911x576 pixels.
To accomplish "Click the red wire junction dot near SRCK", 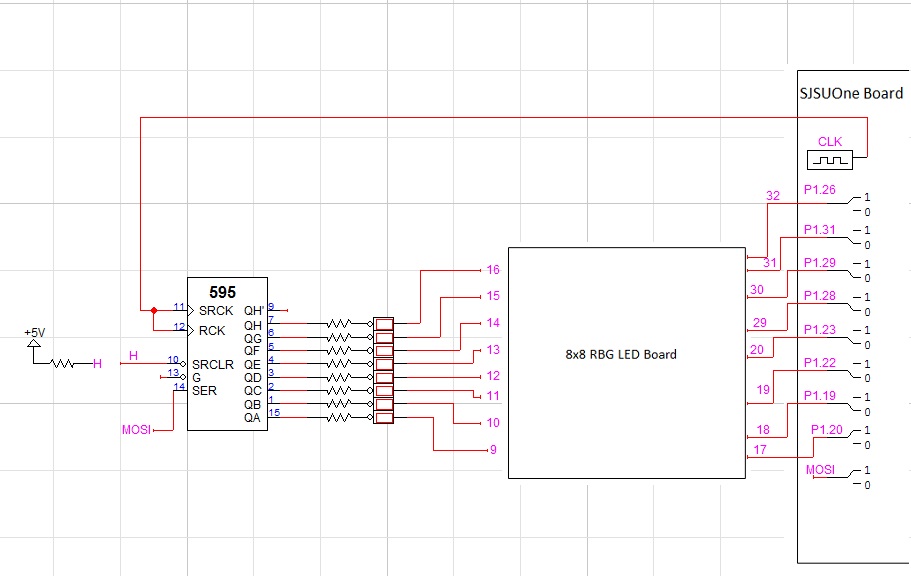I will click(x=154, y=310).
